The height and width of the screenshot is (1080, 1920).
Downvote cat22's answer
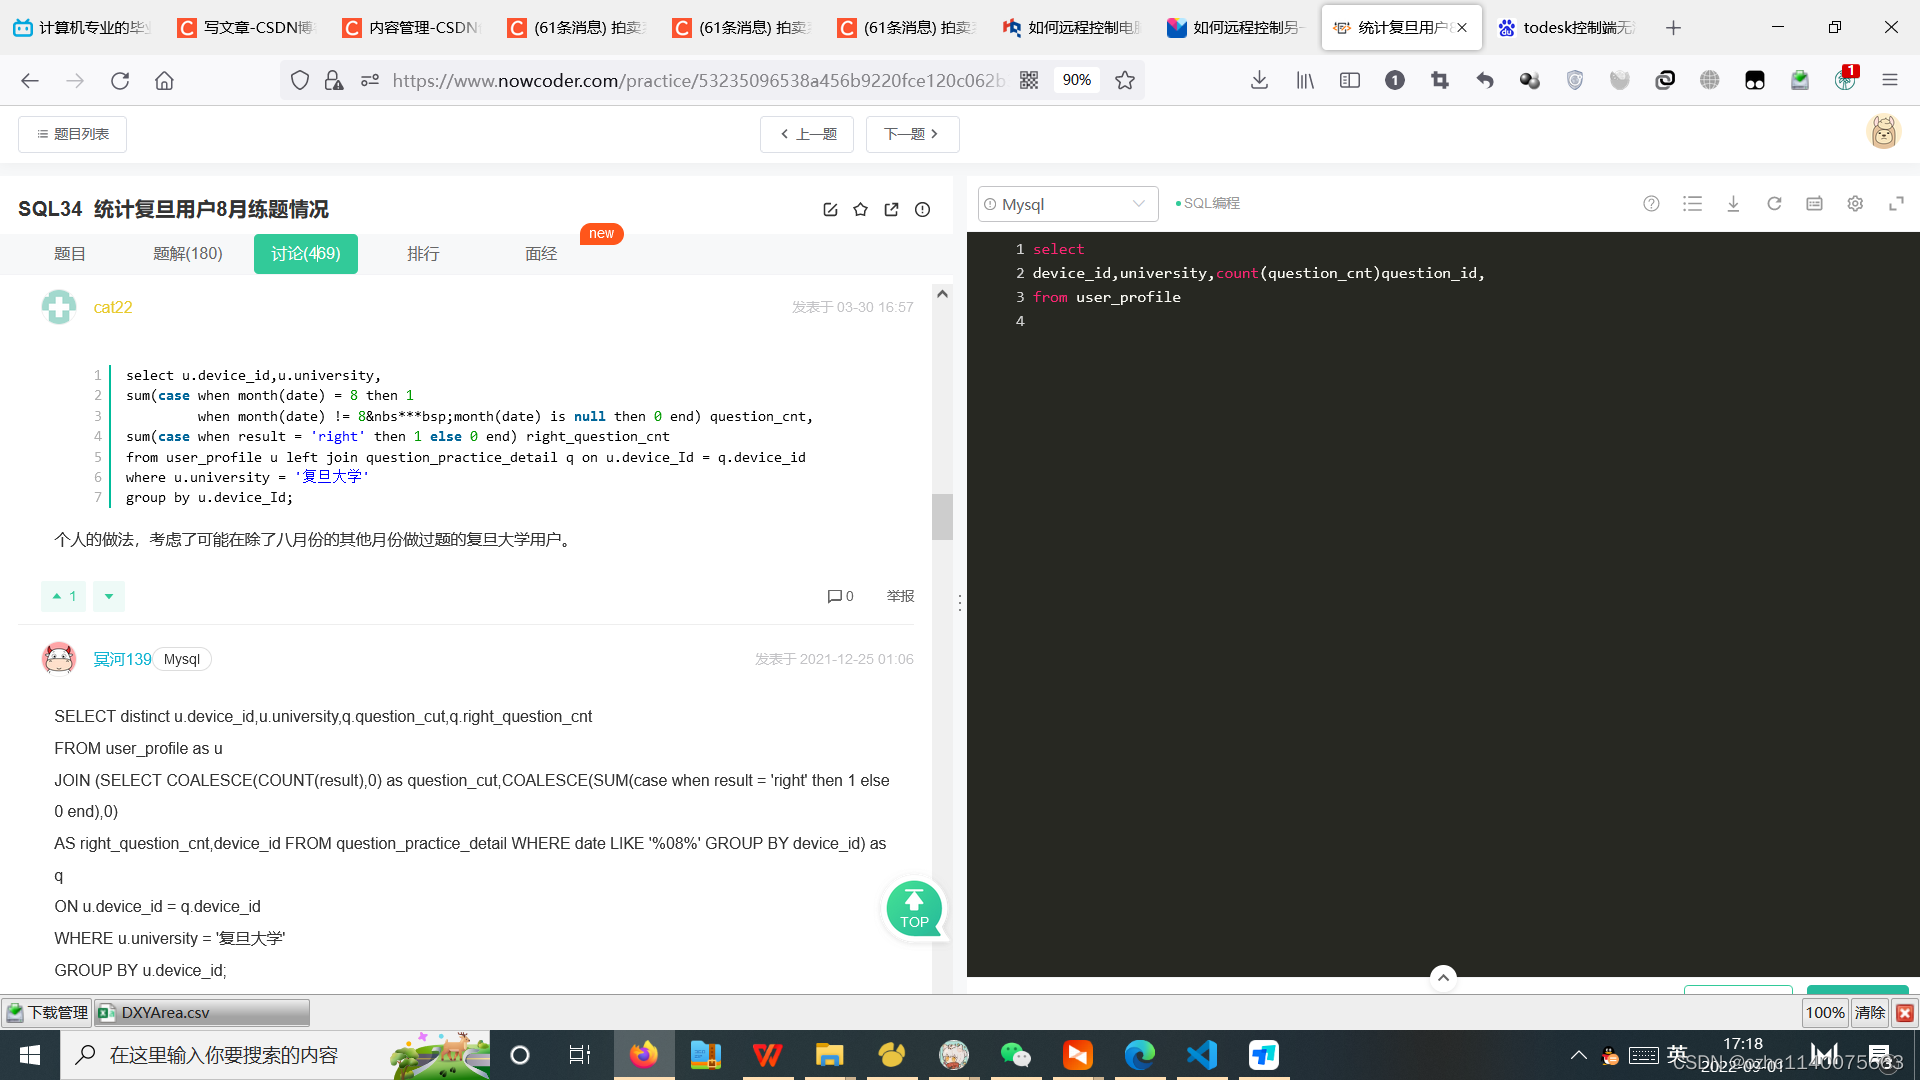(x=109, y=596)
